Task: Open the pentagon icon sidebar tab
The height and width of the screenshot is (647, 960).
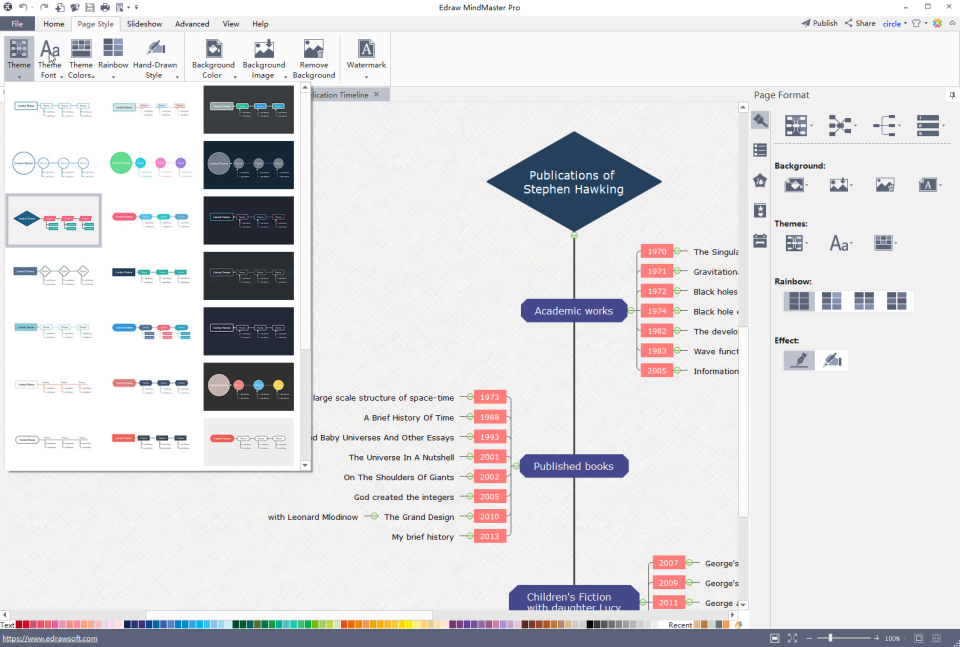Action: pos(760,181)
